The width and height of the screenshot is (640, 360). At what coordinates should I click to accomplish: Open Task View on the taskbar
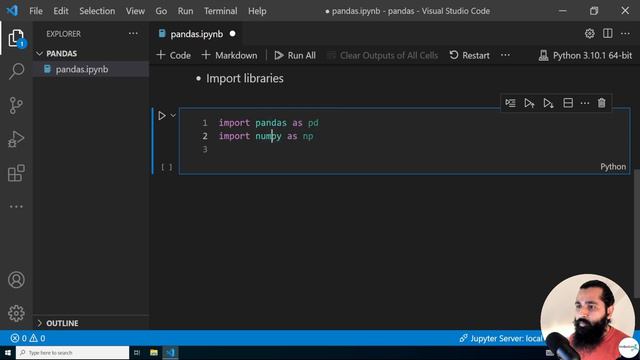(x=137, y=353)
